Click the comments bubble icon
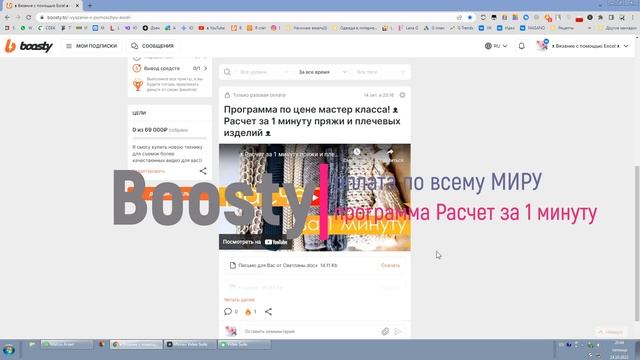The width and height of the screenshot is (640, 360). (x=228, y=311)
